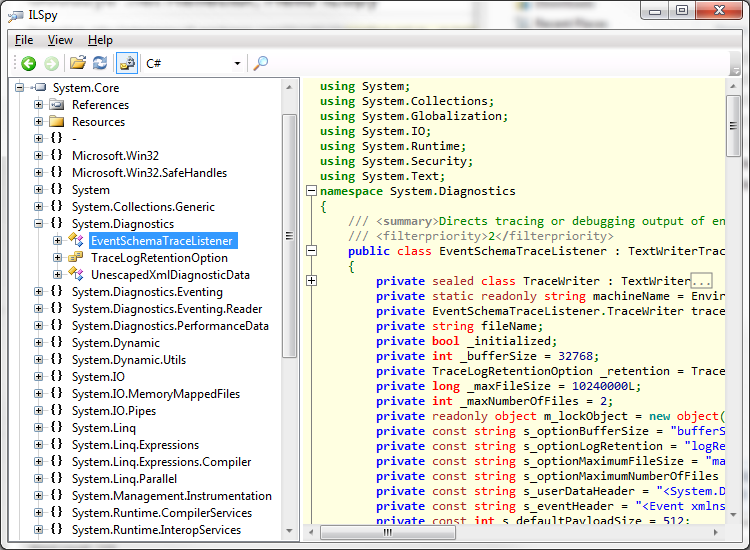Click the Resources folder icon
Screen dimensions: 750x550
pos(57,122)
